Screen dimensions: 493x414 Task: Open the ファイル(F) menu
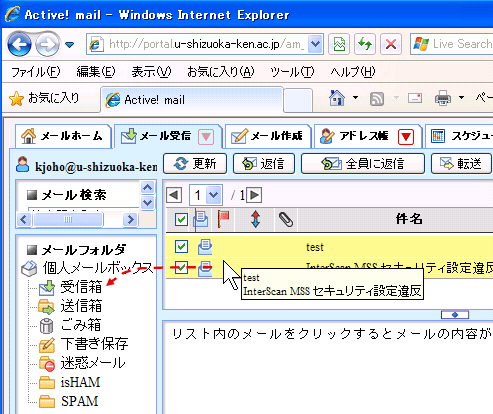click(36, 72)
